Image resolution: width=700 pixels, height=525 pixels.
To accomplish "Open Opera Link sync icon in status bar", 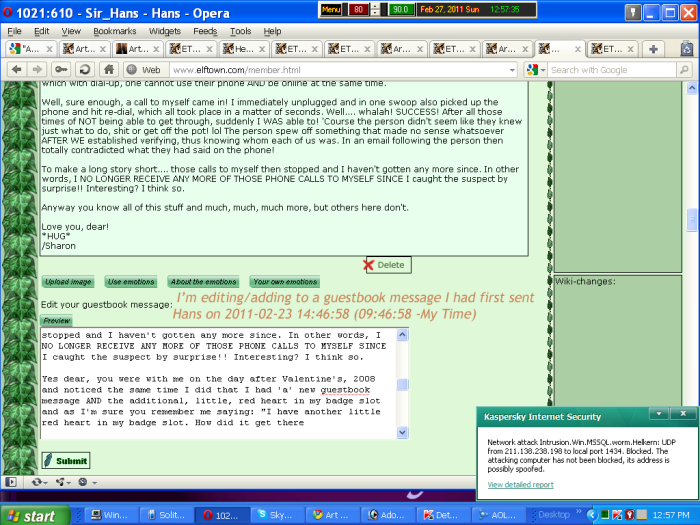I will pos(39,482).
